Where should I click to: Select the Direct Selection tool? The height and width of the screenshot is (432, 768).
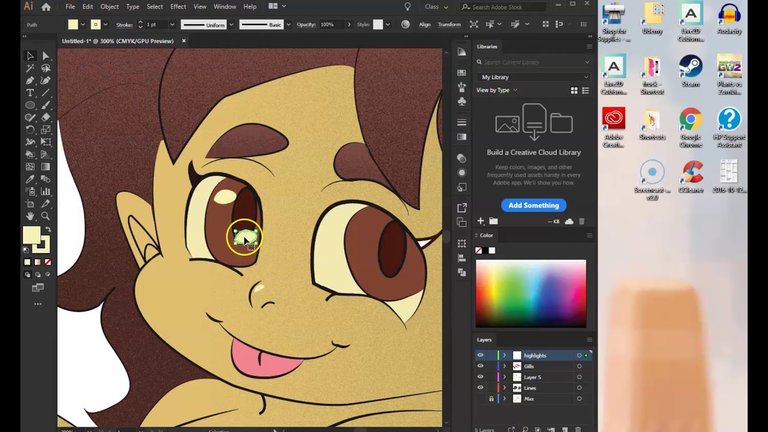[x=45, y=56]
